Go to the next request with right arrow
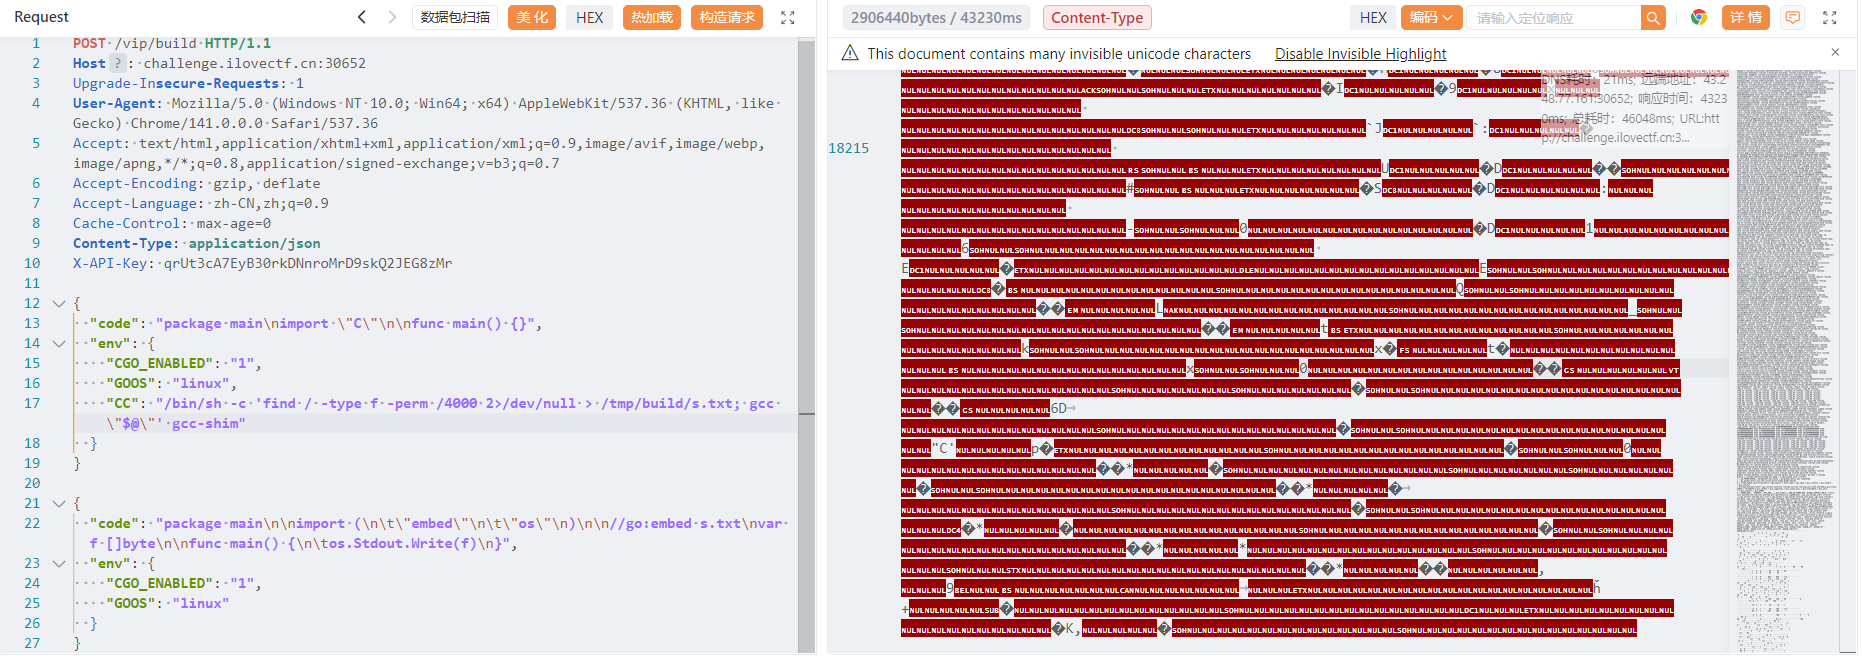The image size is (1862, 656). pos(392,17)
